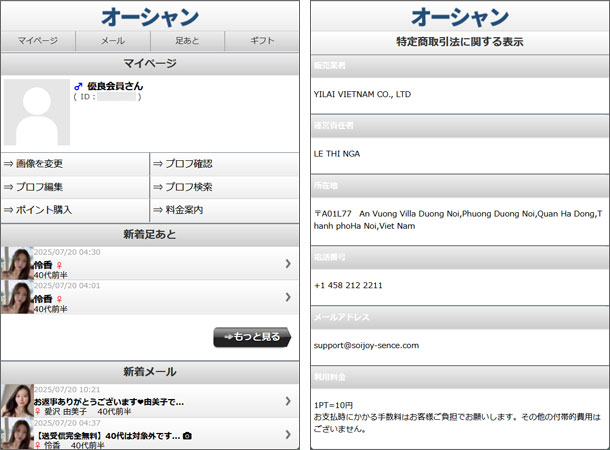Click the first footprint entry's profile photo

pos(17,262)
